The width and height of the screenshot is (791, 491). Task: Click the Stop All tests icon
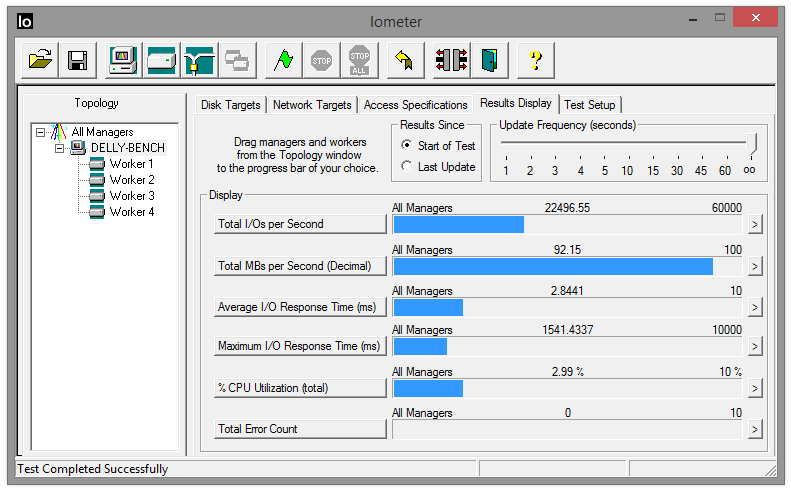click(x=359, y=60)
